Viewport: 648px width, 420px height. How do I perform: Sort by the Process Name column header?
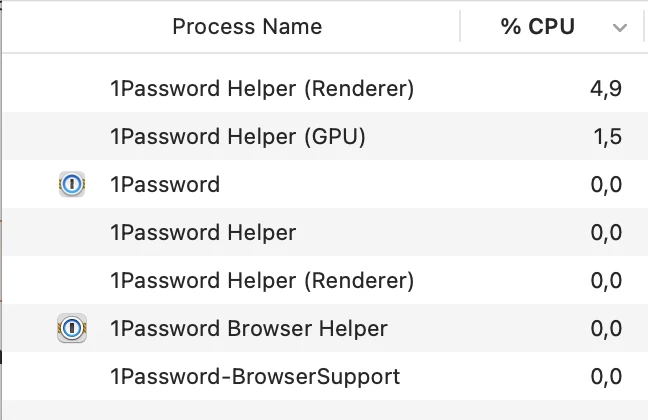tap(247, 27)
